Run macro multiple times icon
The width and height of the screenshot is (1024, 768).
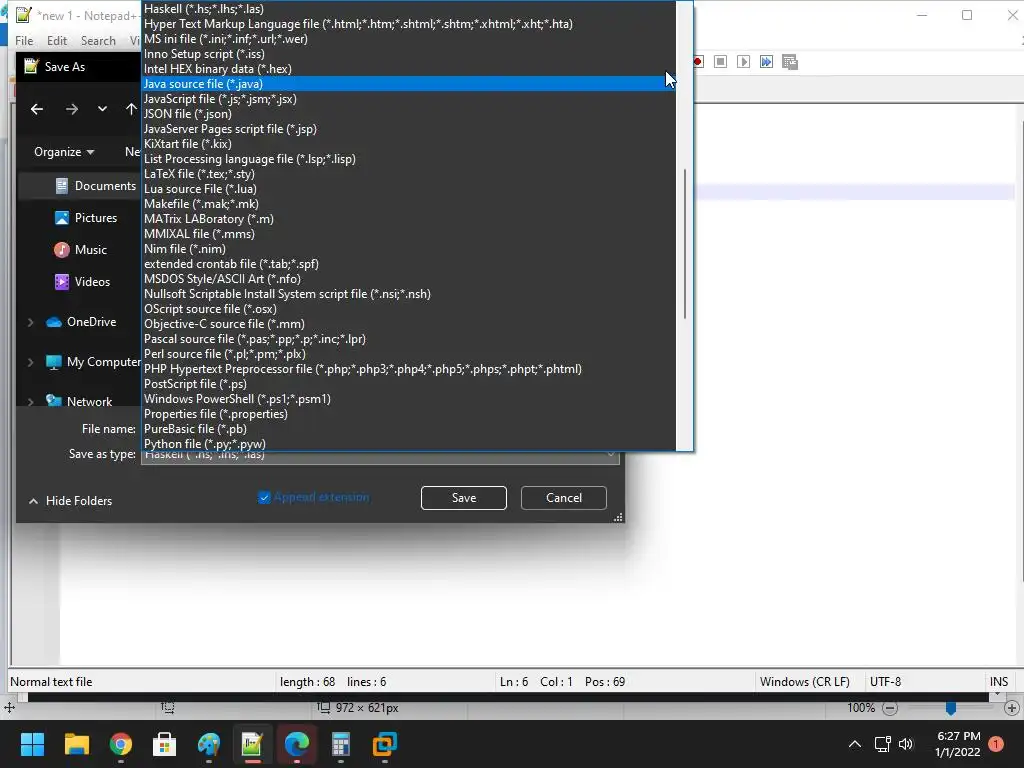click(766, 61)
